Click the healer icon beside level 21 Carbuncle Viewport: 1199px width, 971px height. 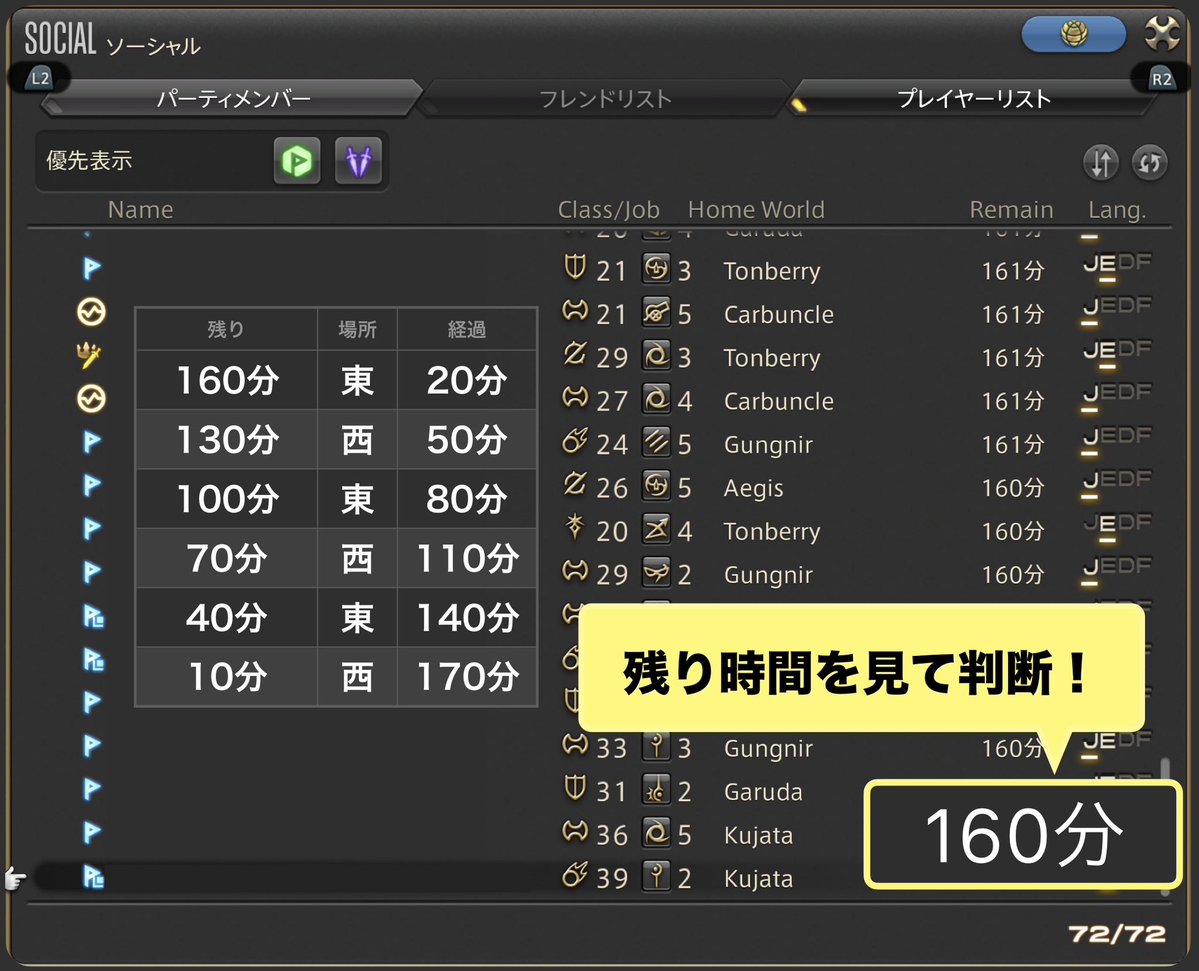tap(575, 311)
